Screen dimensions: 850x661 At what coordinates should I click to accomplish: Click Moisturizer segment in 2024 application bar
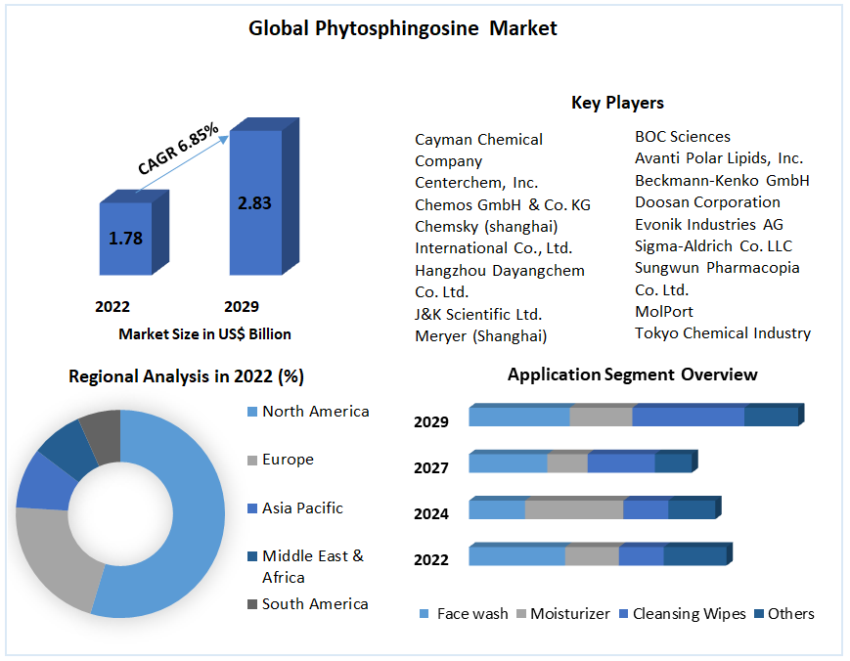click(574, 509)
